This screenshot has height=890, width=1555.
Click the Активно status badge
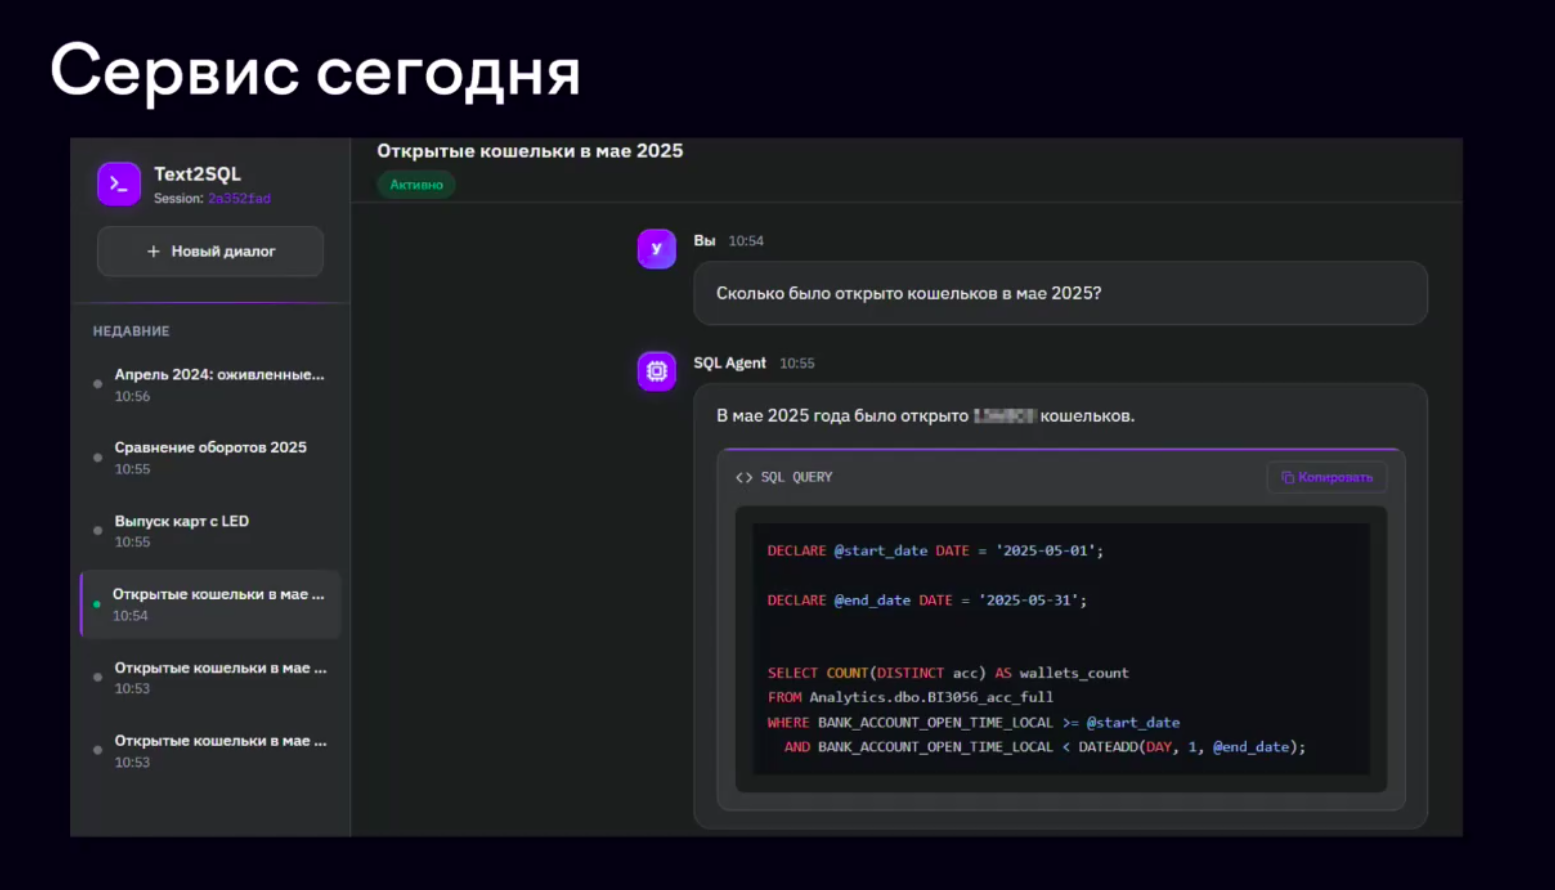tap(416, 184)
